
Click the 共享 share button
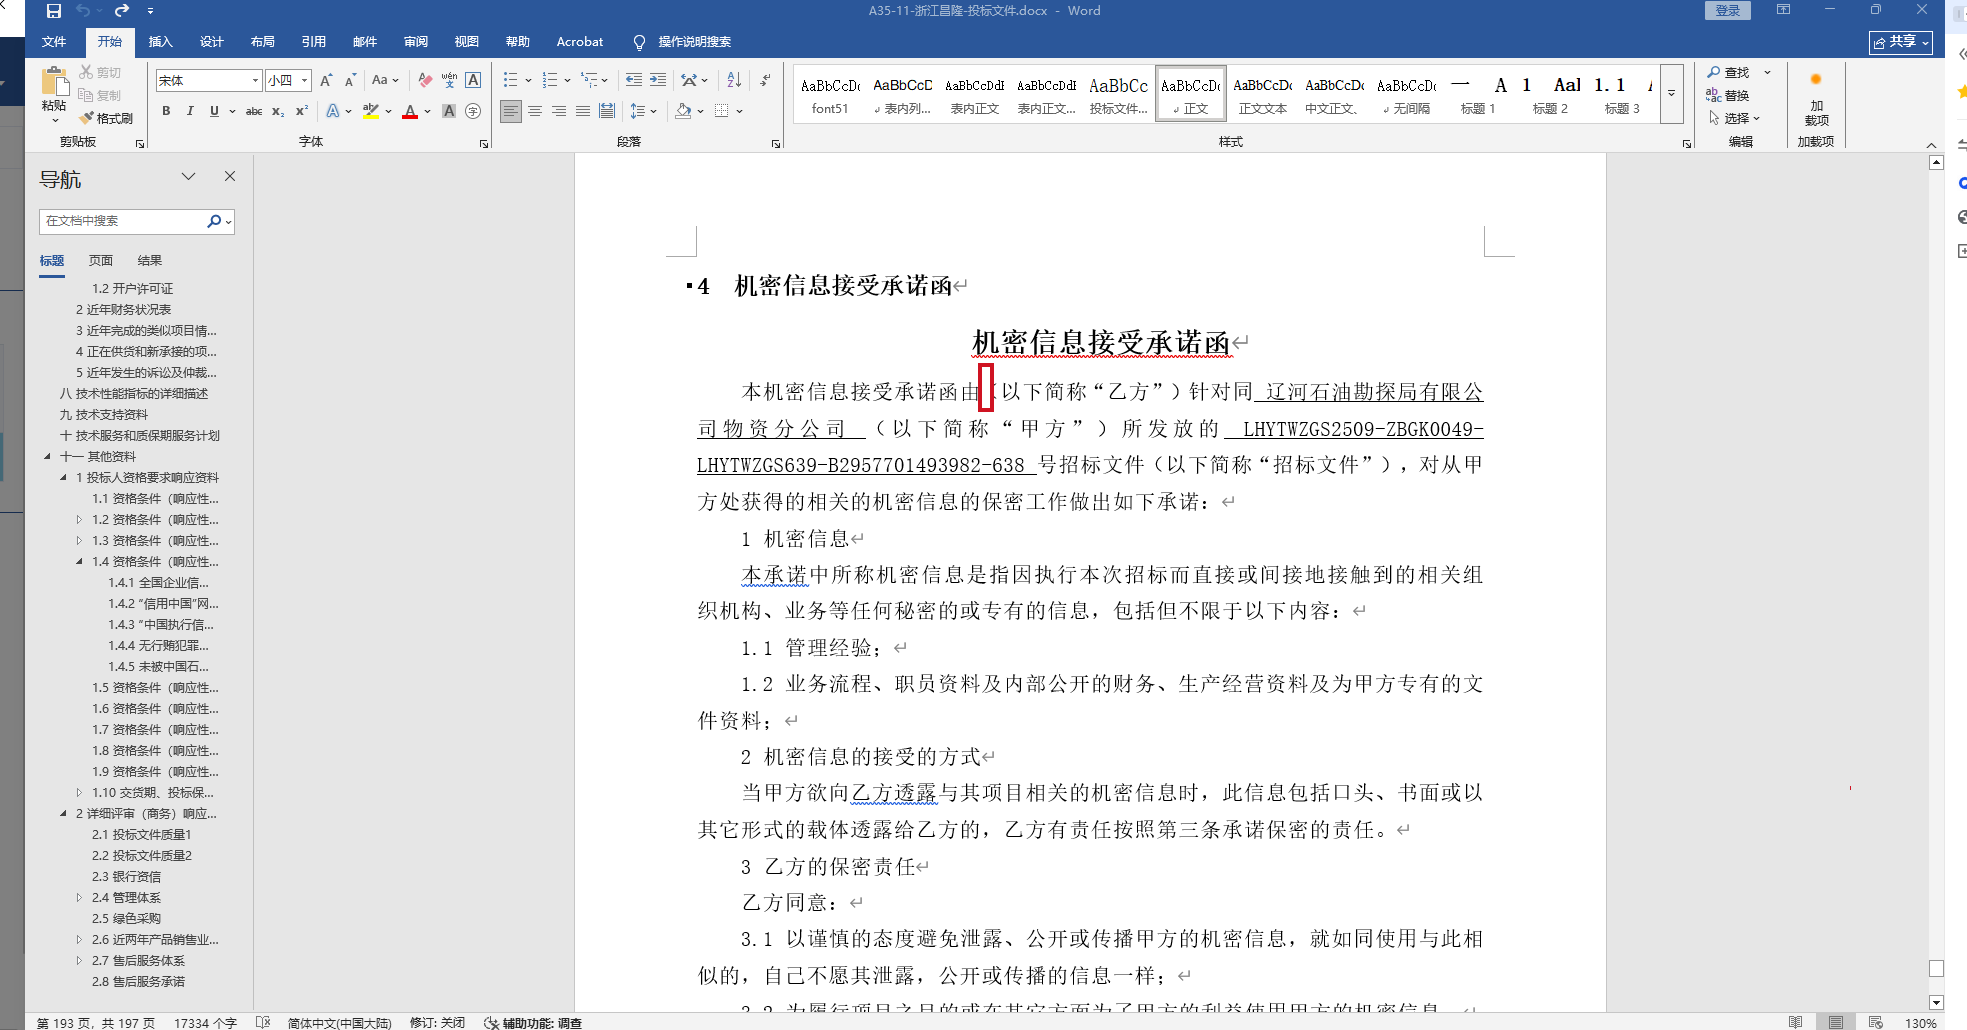click(1900, 42)
